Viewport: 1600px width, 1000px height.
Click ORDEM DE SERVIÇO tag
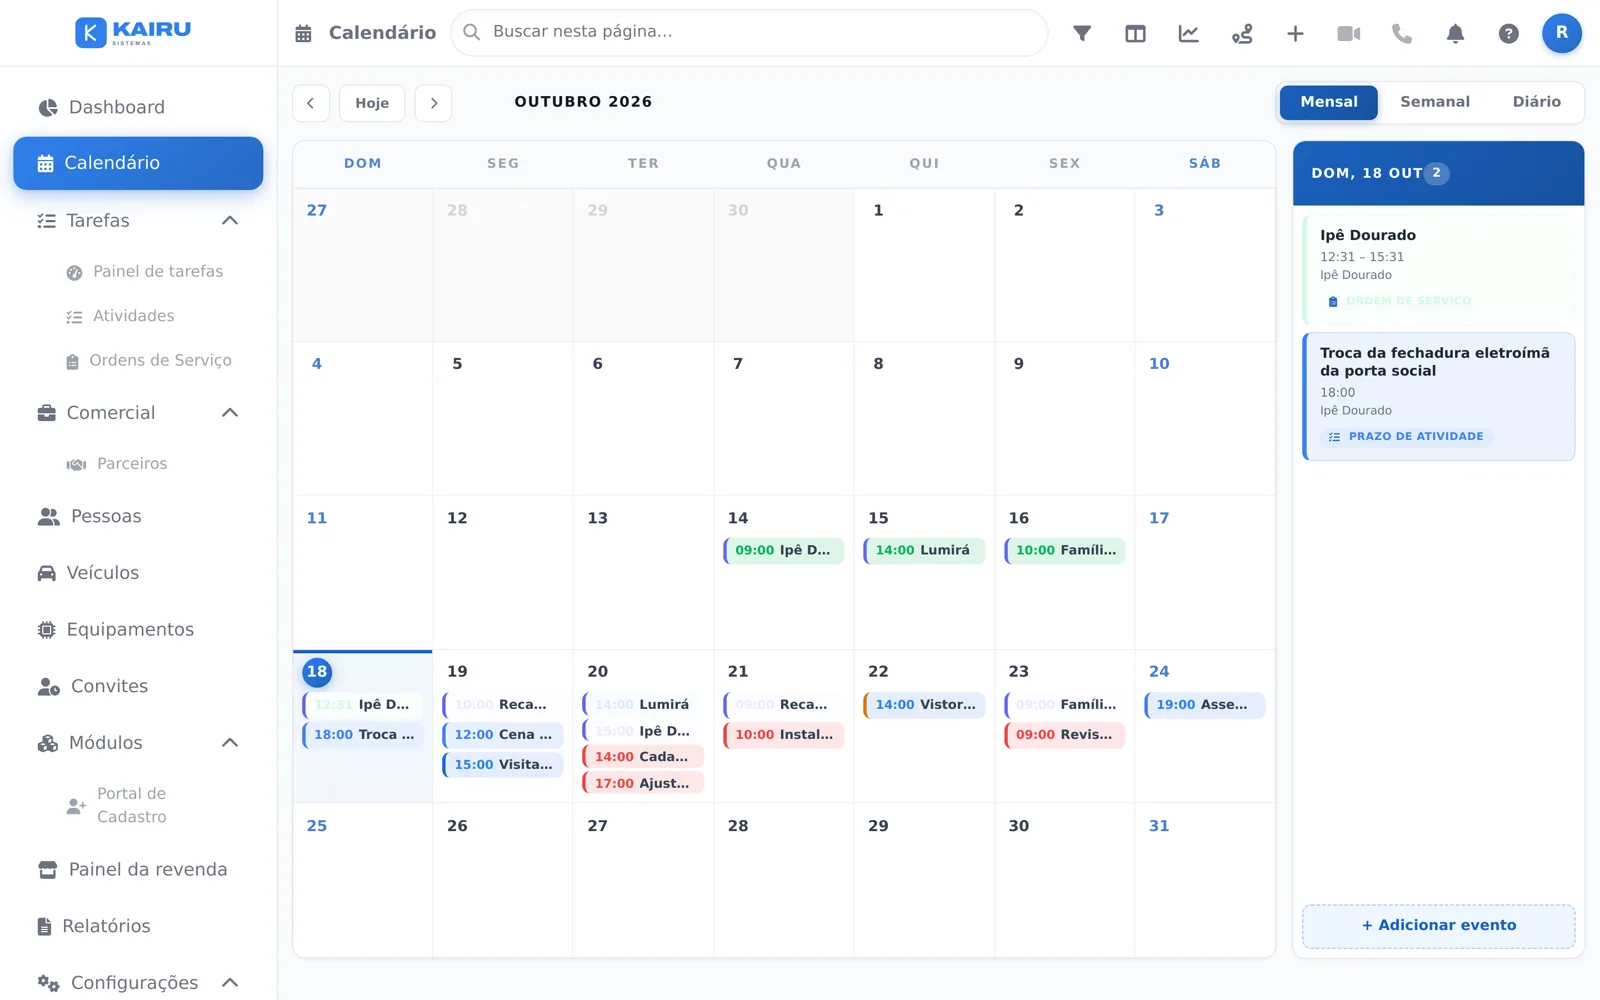tap(1400, 301)
